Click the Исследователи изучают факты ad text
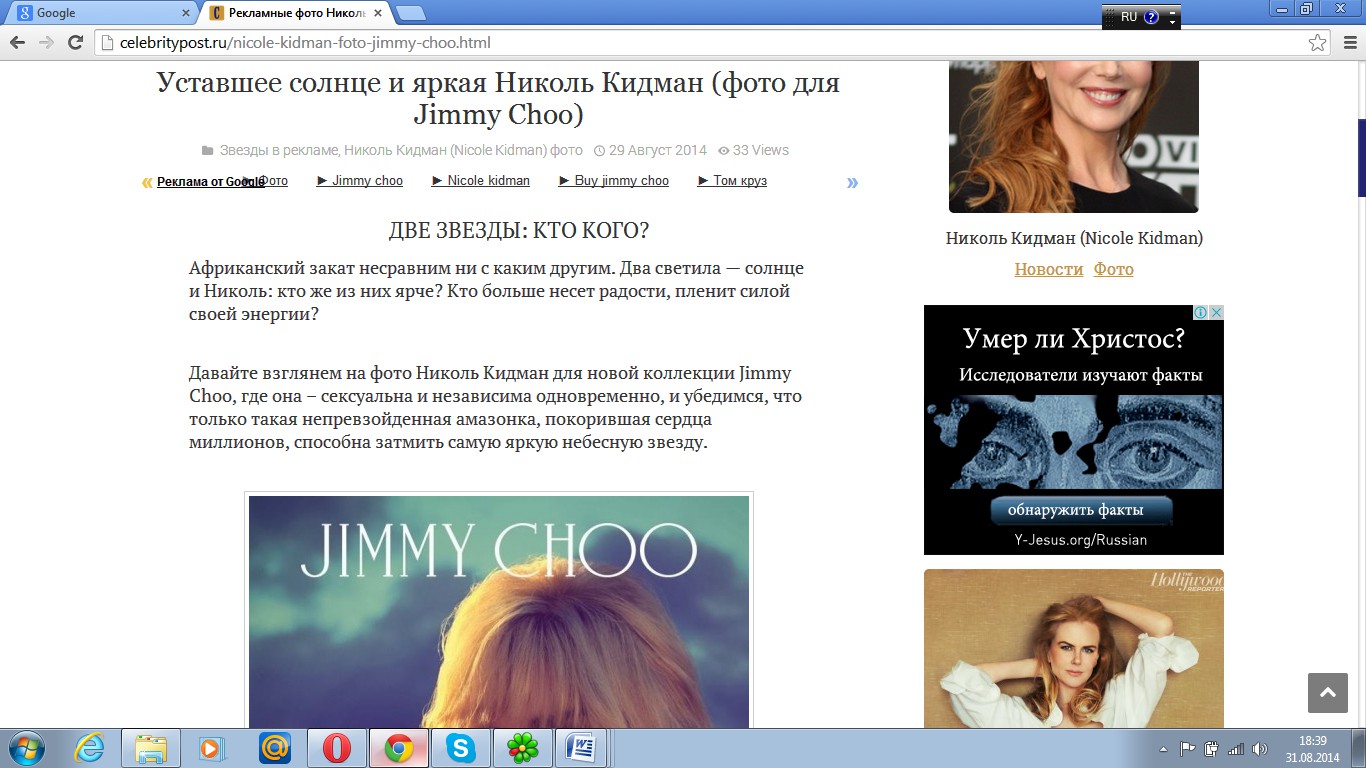This screenshot has height=768, width=1366. (1080, 376)
